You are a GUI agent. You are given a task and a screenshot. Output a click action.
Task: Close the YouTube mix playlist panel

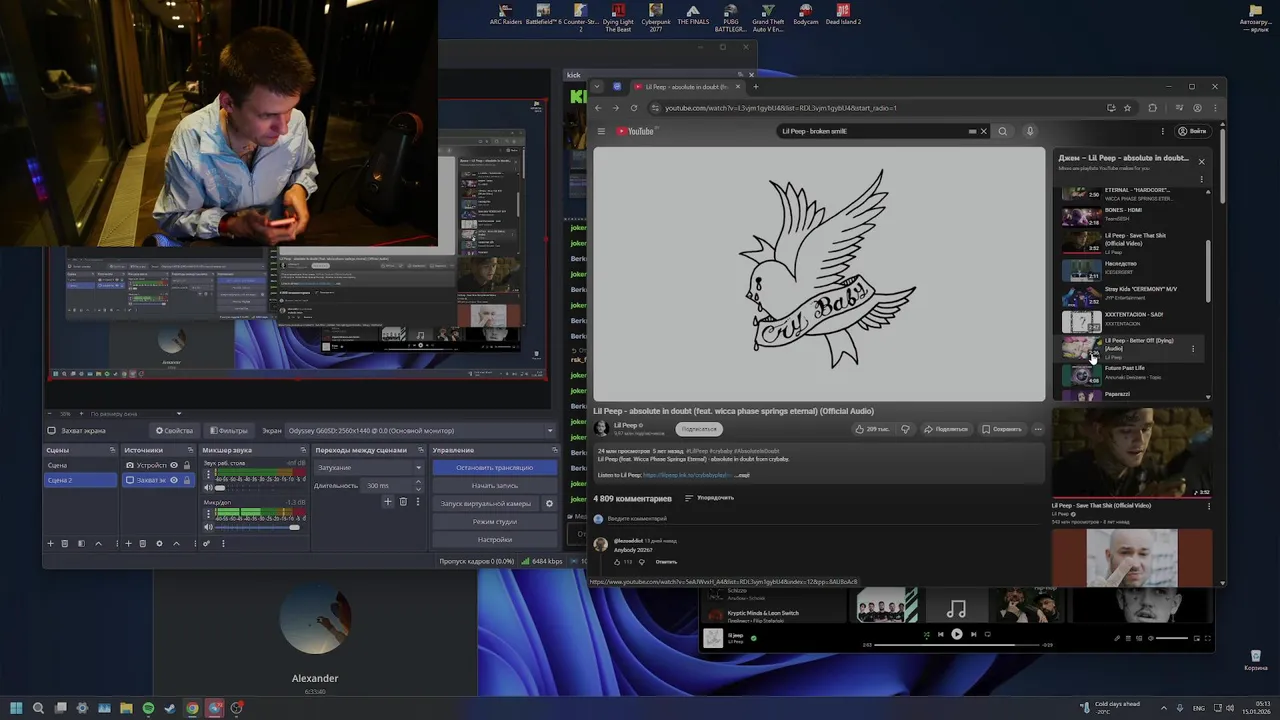(x=1202, y=161)
